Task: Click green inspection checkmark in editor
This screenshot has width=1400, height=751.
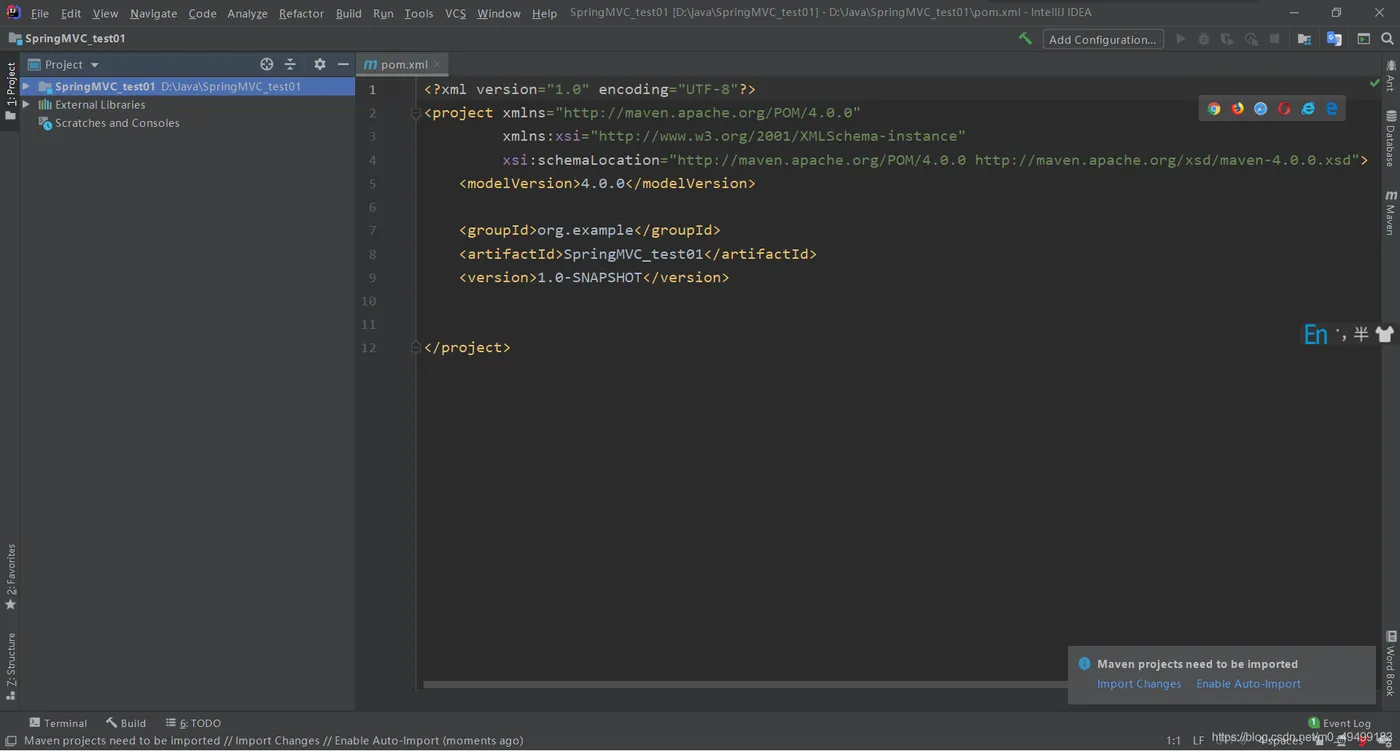Action: pos(1374,83)
